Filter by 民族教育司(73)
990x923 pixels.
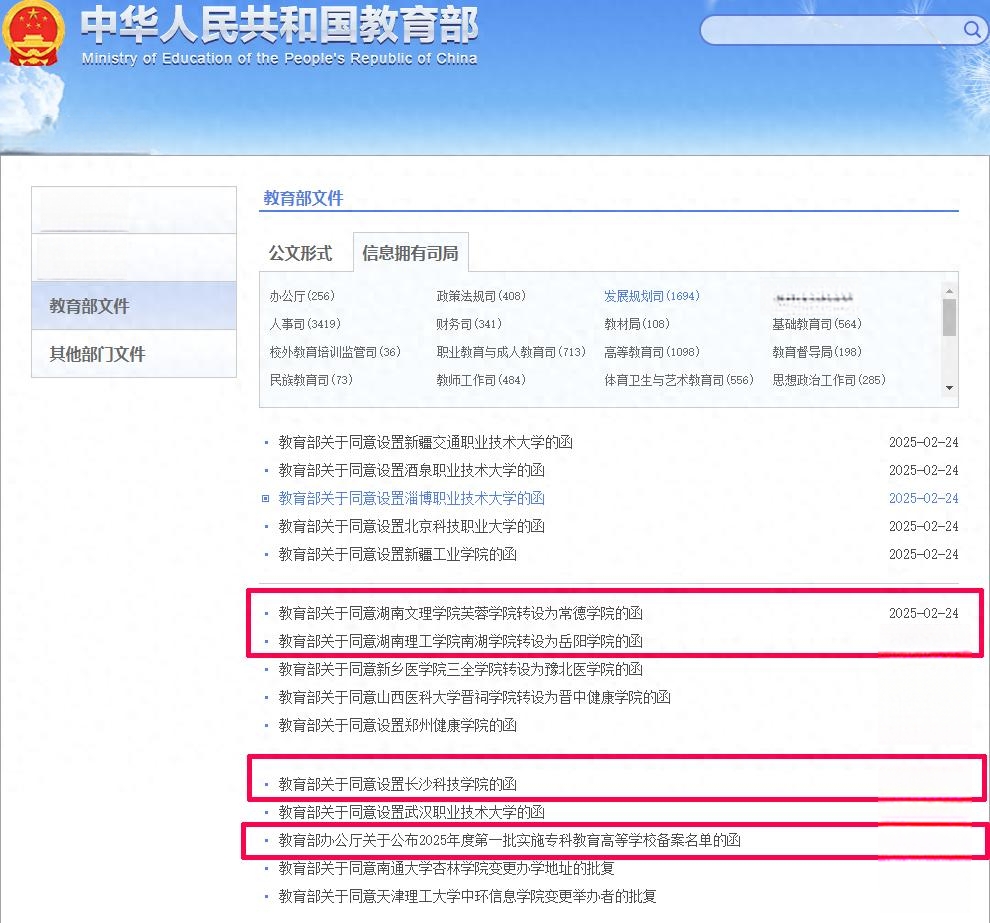click(x=311, y=380)
